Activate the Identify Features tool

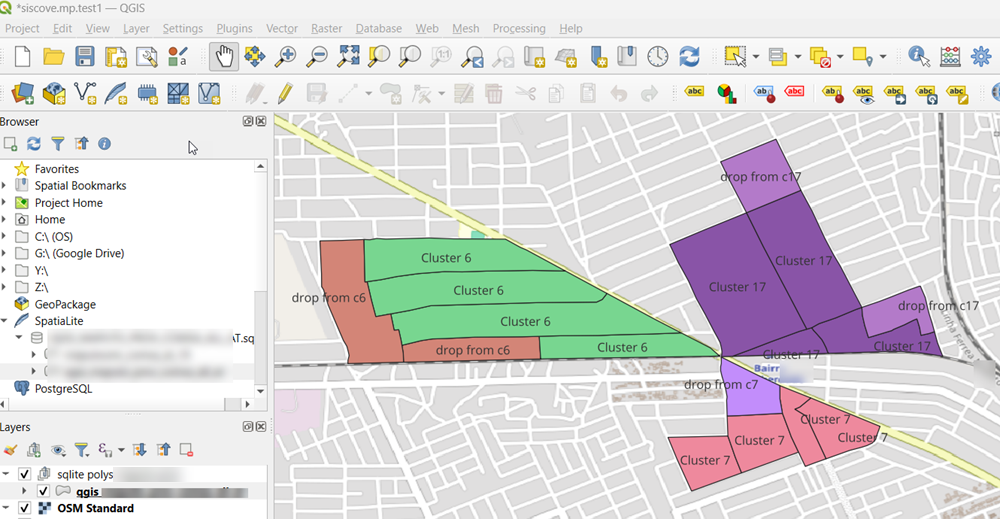pyautogui.click(x=919, y=57)
